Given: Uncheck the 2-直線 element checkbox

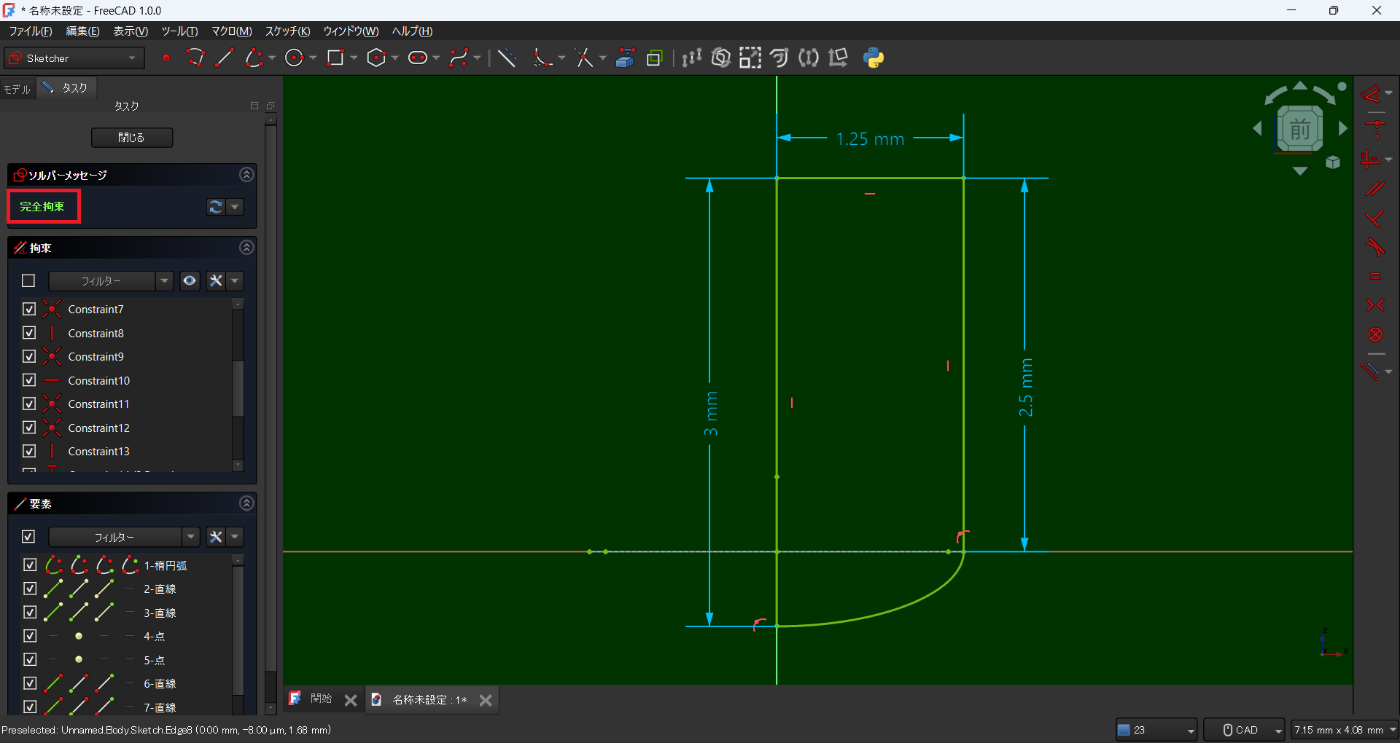Looking at the screenshot, I should tap(29, 589).
